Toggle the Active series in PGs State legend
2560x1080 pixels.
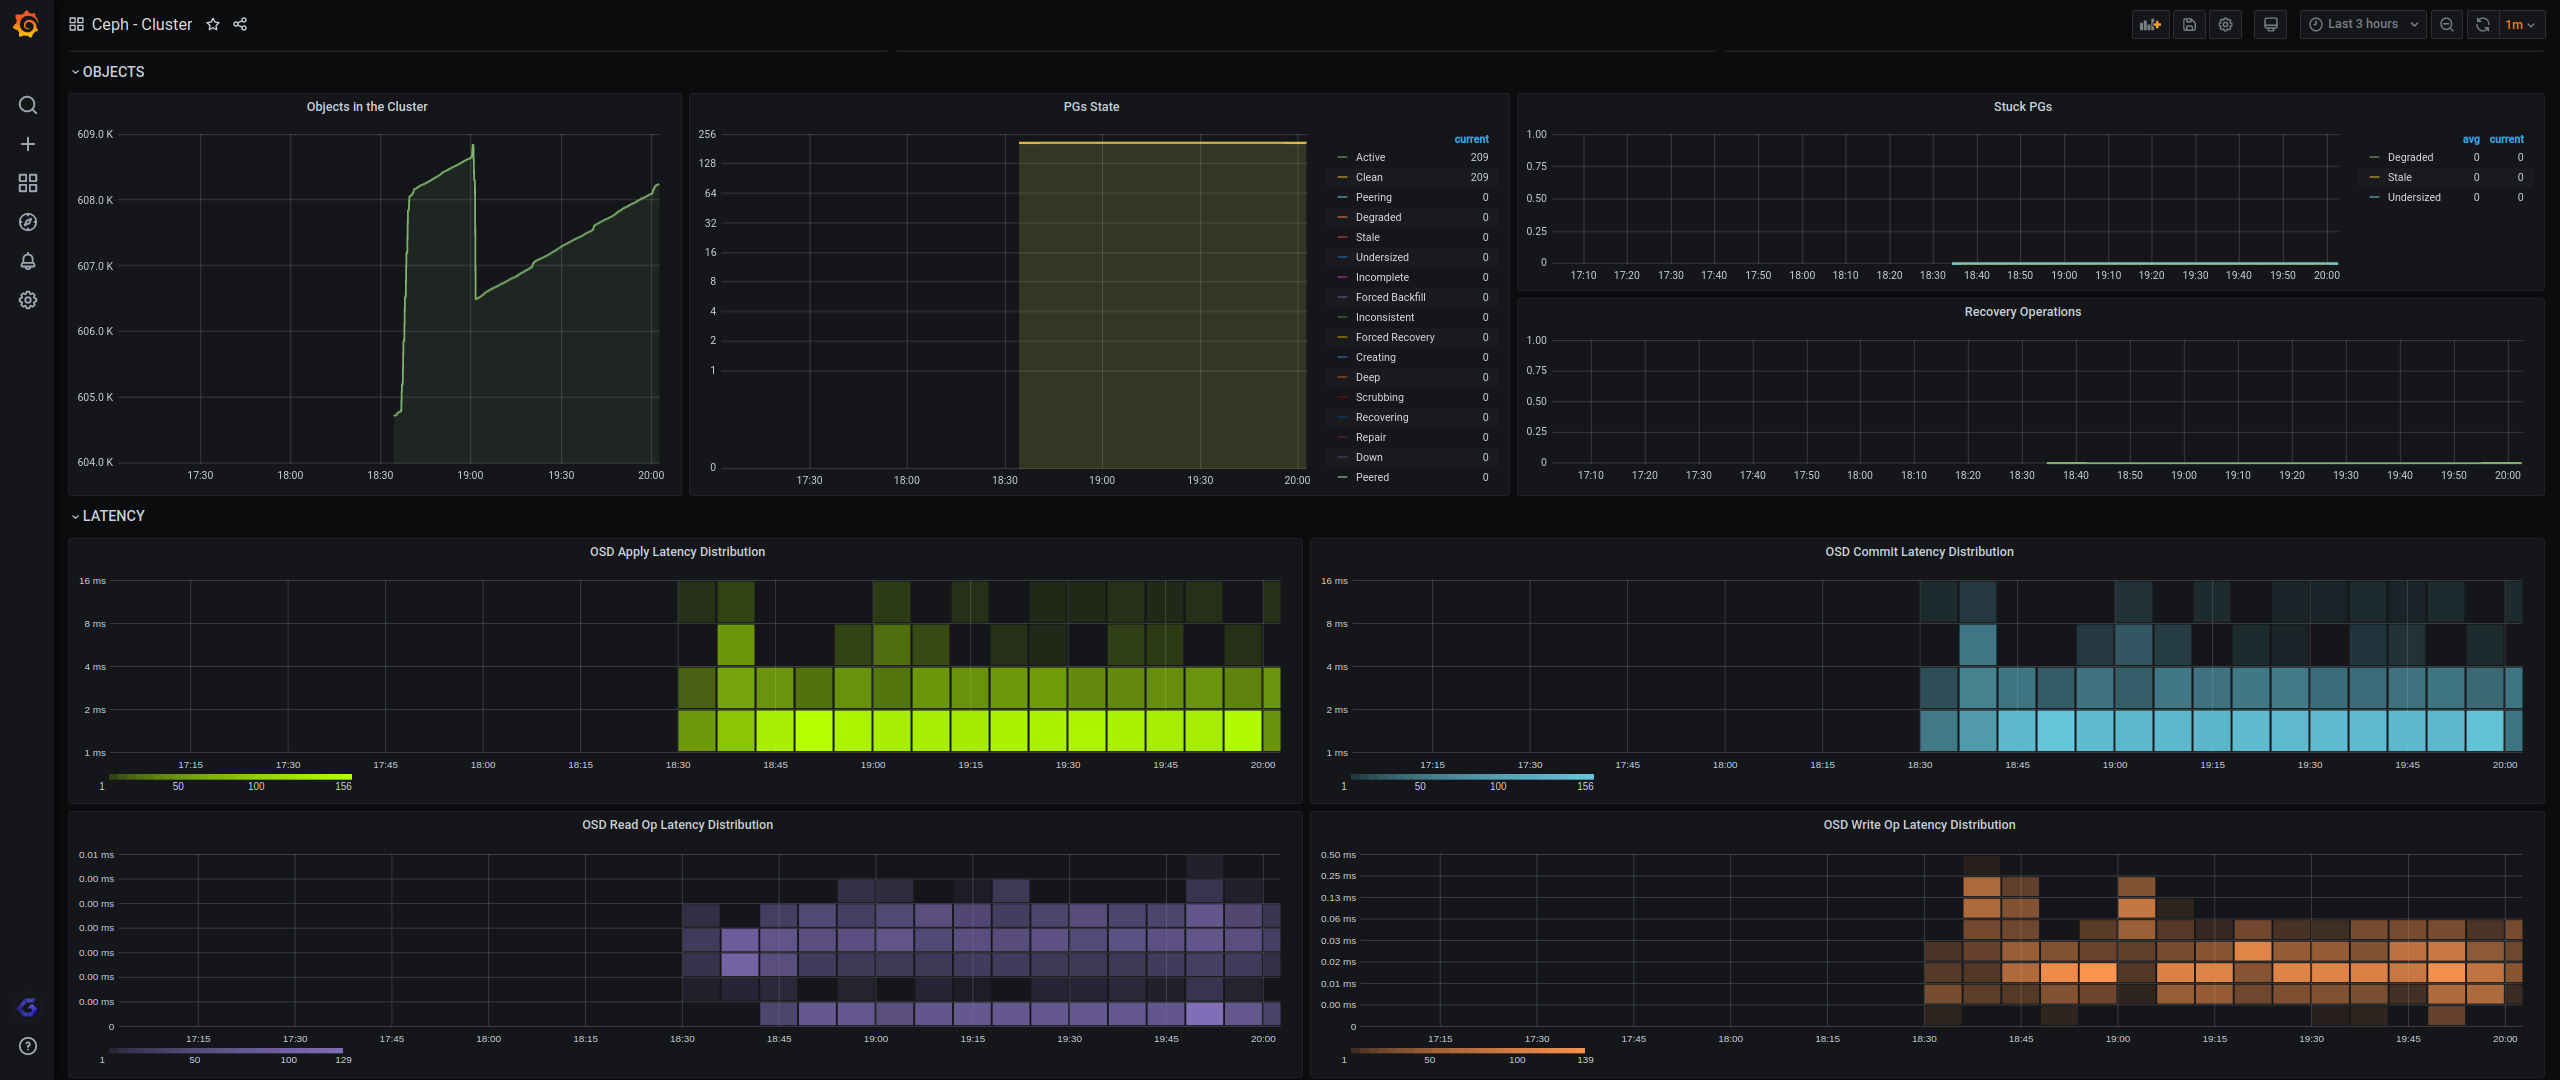coord(1370,157)
